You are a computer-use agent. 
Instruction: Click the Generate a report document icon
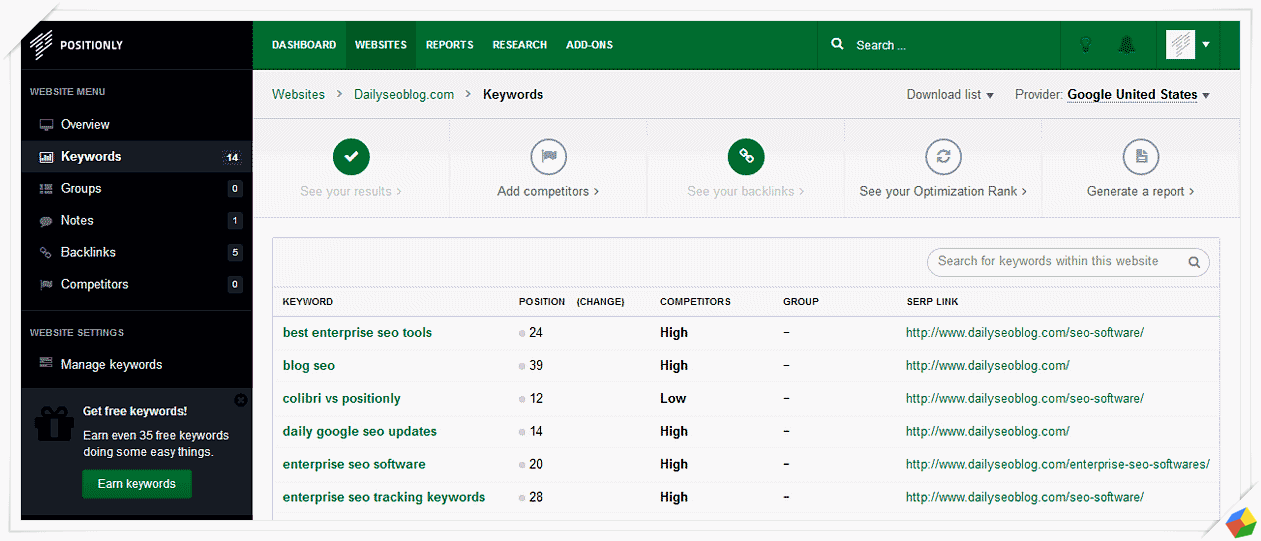tap(1140, 156)
